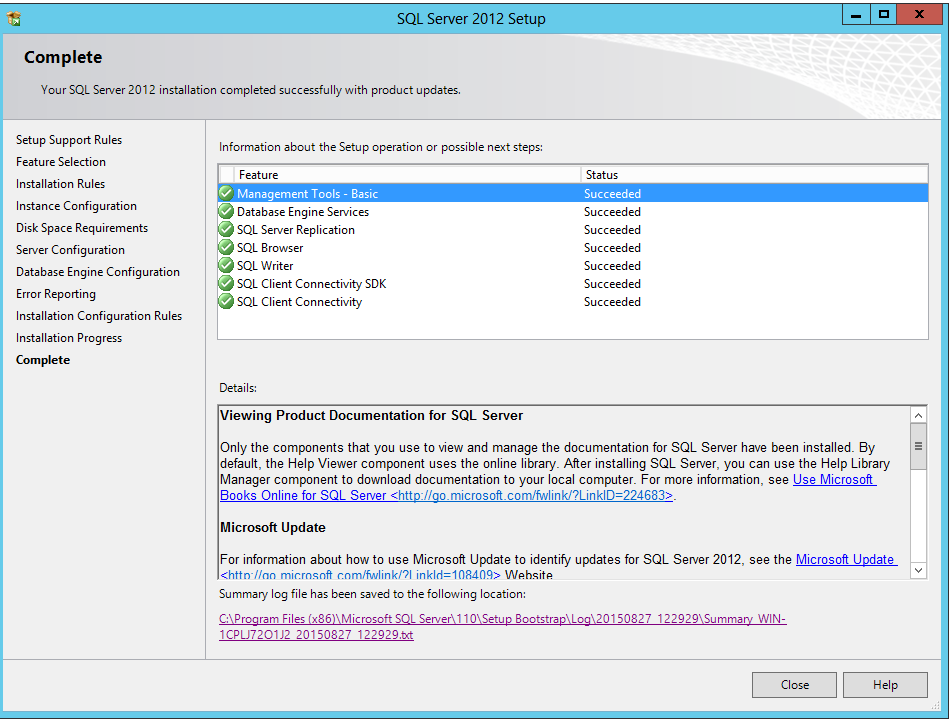Select the SQL Client Connectivity feature name
The image size is (951, 721).
click(x=299, y=302)
